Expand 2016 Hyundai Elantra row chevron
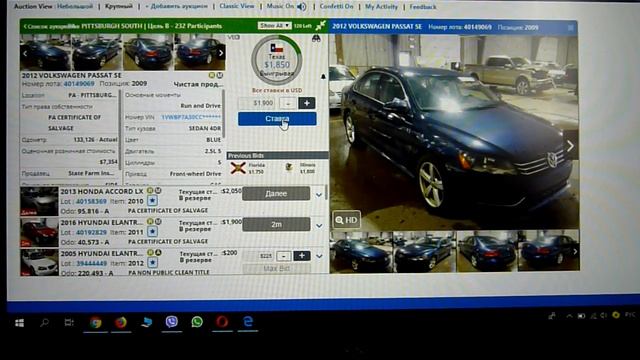 319,226
